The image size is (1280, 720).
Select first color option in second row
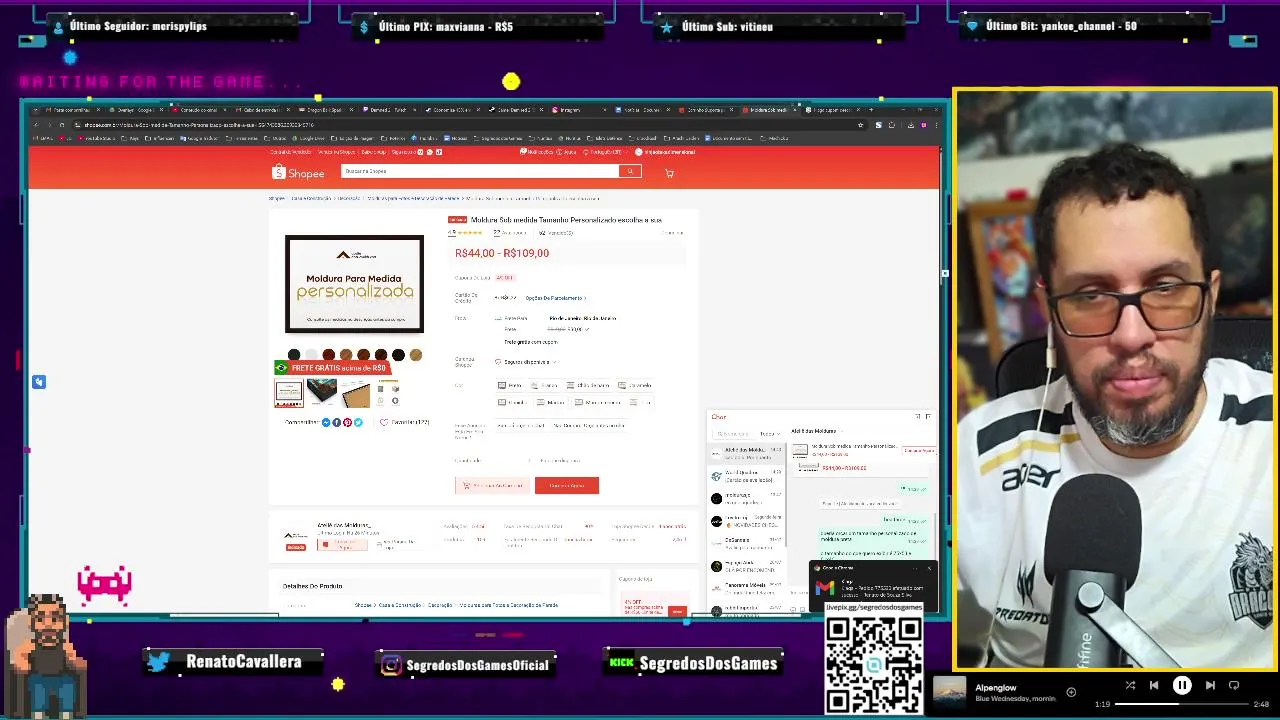coord(513,402)
